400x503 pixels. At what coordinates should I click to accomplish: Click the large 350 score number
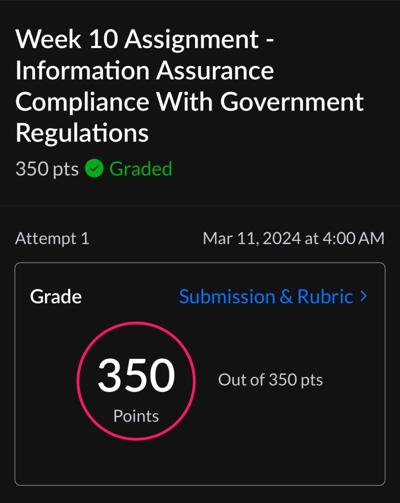[x=136, y=375]
